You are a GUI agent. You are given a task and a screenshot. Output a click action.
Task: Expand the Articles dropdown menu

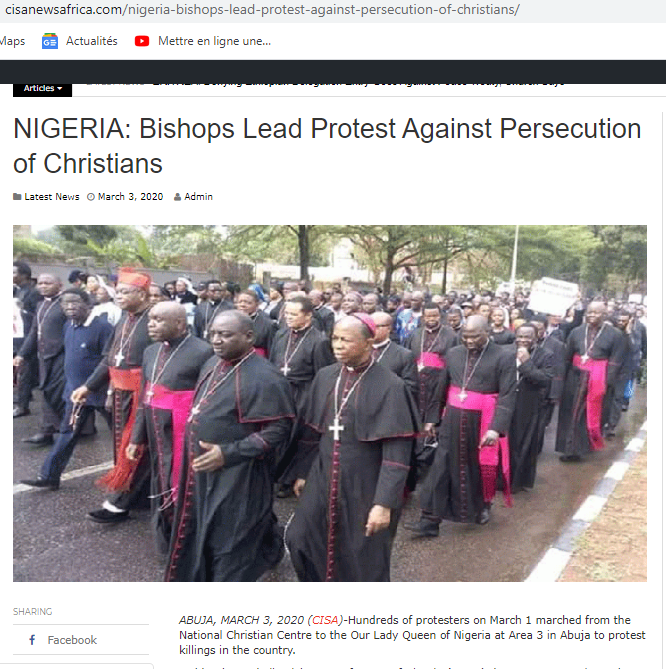click(42, 88)
